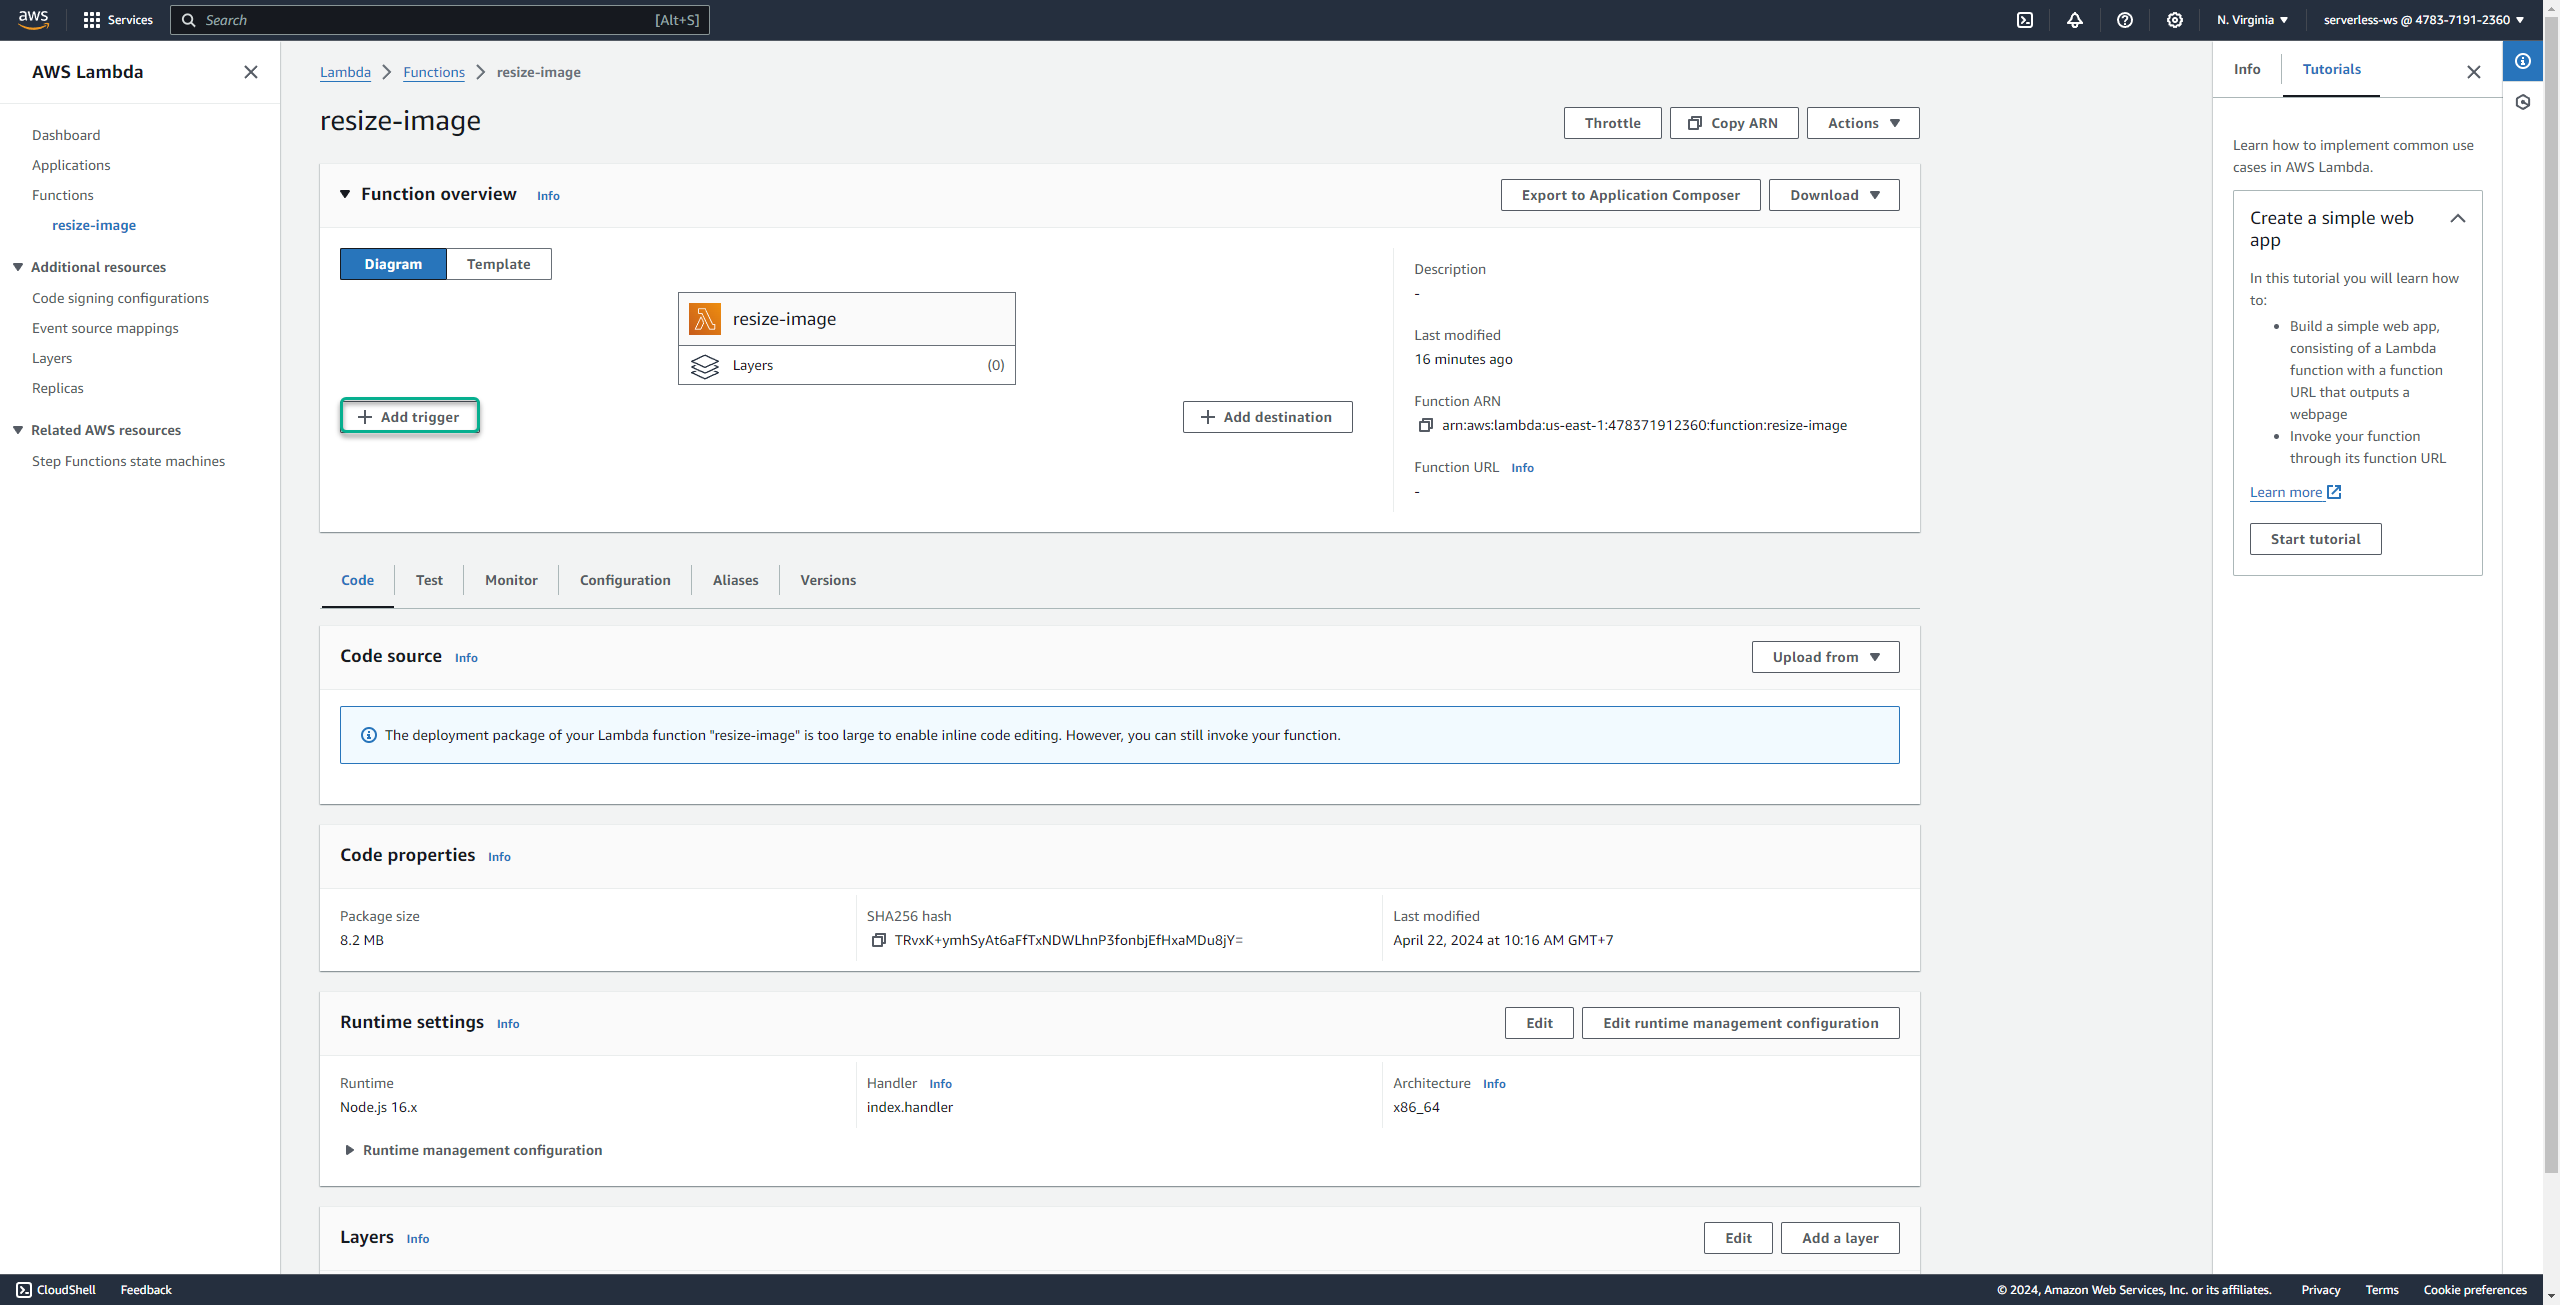
Task: Click Info link next to Function URL
Action: (x=1522, y=468)
